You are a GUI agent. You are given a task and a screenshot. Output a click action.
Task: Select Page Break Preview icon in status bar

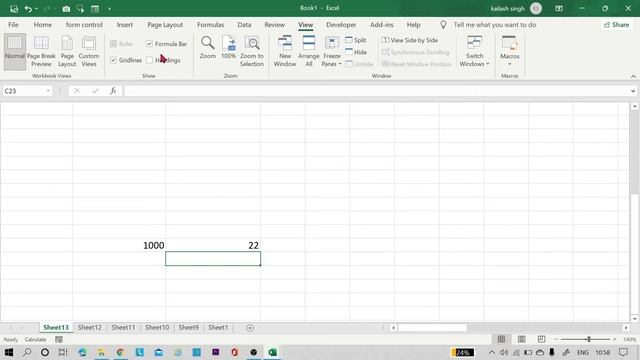[541, 339]
